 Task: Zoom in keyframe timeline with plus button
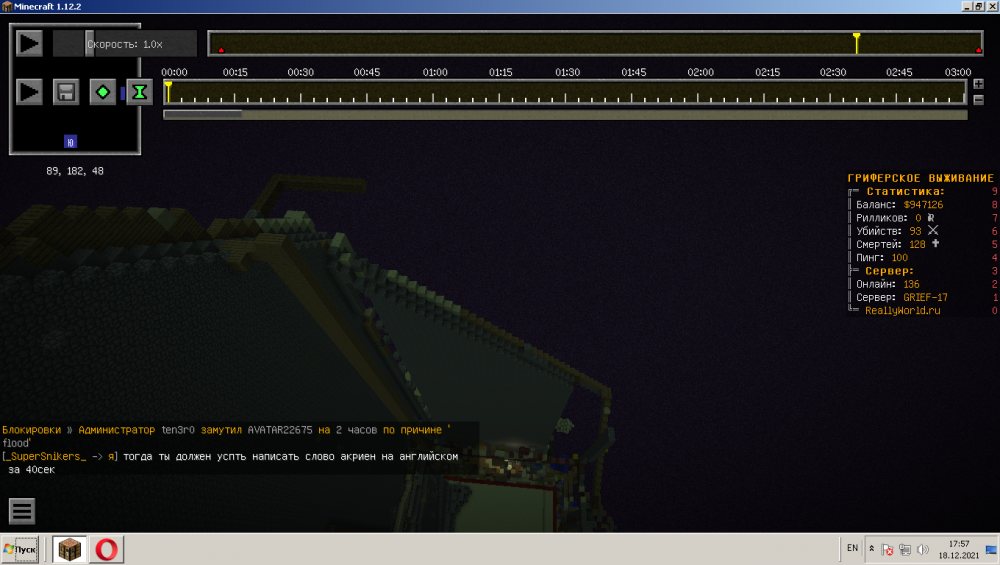978,84
